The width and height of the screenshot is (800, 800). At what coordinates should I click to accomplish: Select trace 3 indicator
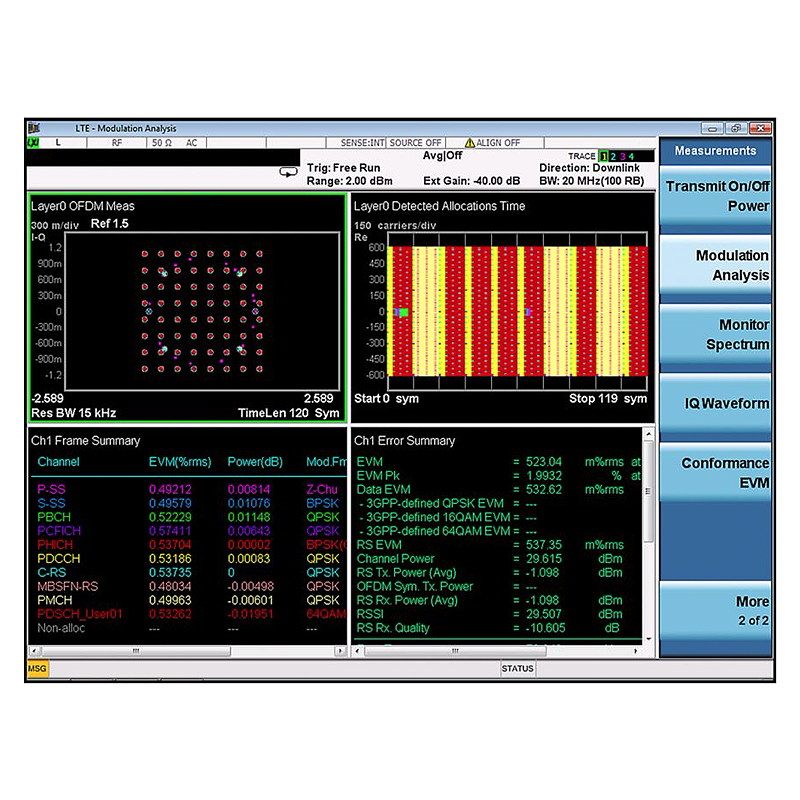(x=622, y=157)
